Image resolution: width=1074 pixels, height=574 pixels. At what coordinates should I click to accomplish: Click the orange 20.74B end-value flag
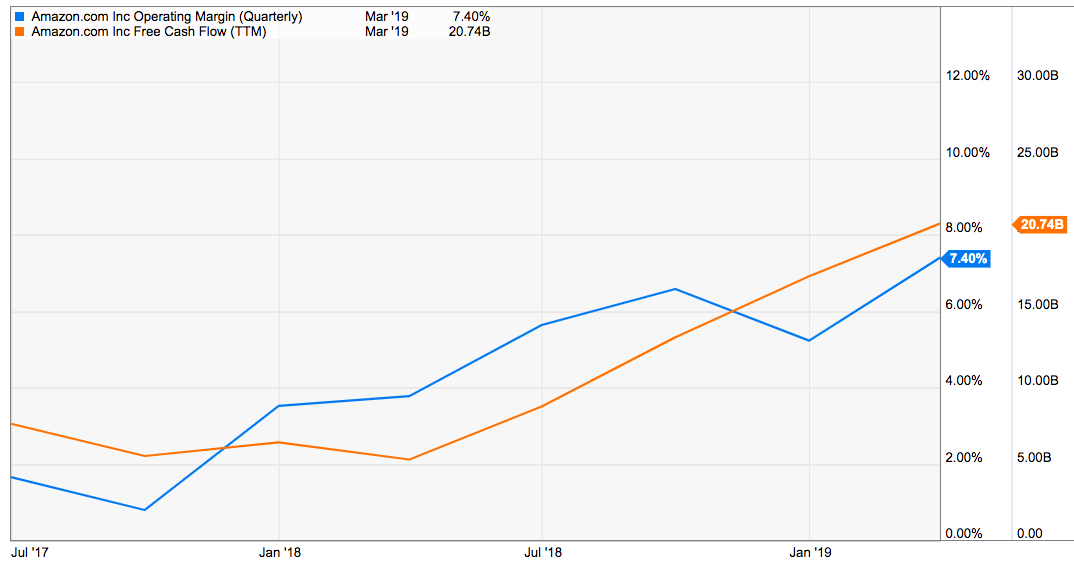pos(1040,225)
